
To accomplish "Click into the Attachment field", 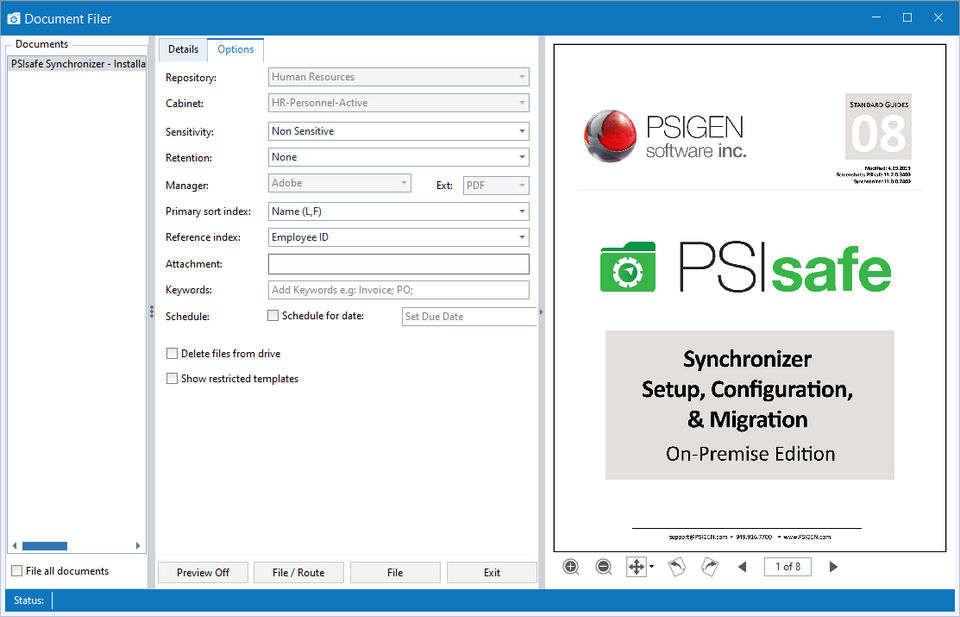I will coord(399,264).
